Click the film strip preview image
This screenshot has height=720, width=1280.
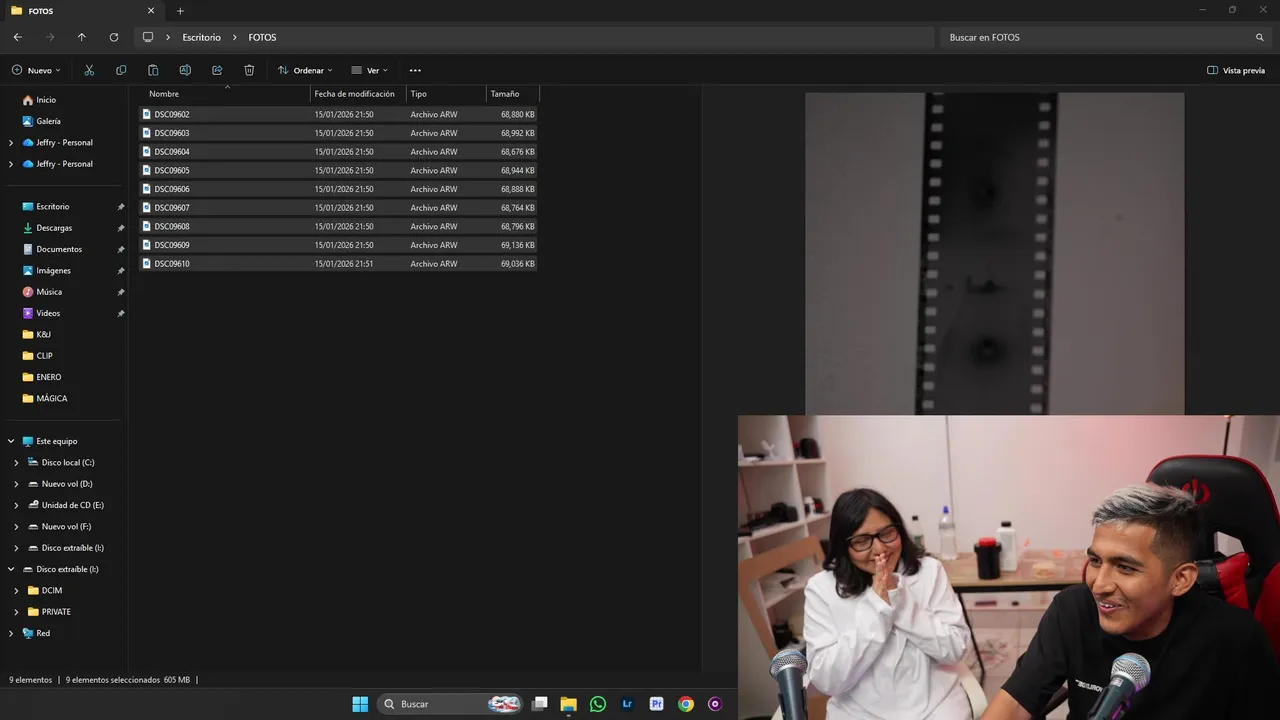point(994,254)
